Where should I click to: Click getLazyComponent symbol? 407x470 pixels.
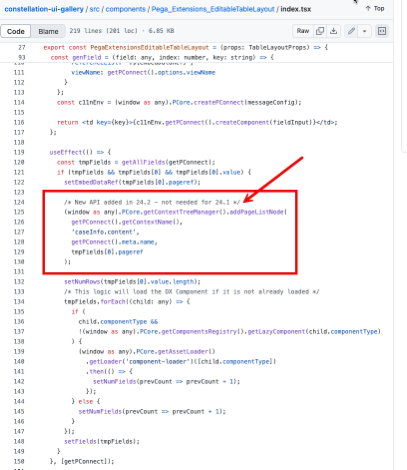point(276,332)
